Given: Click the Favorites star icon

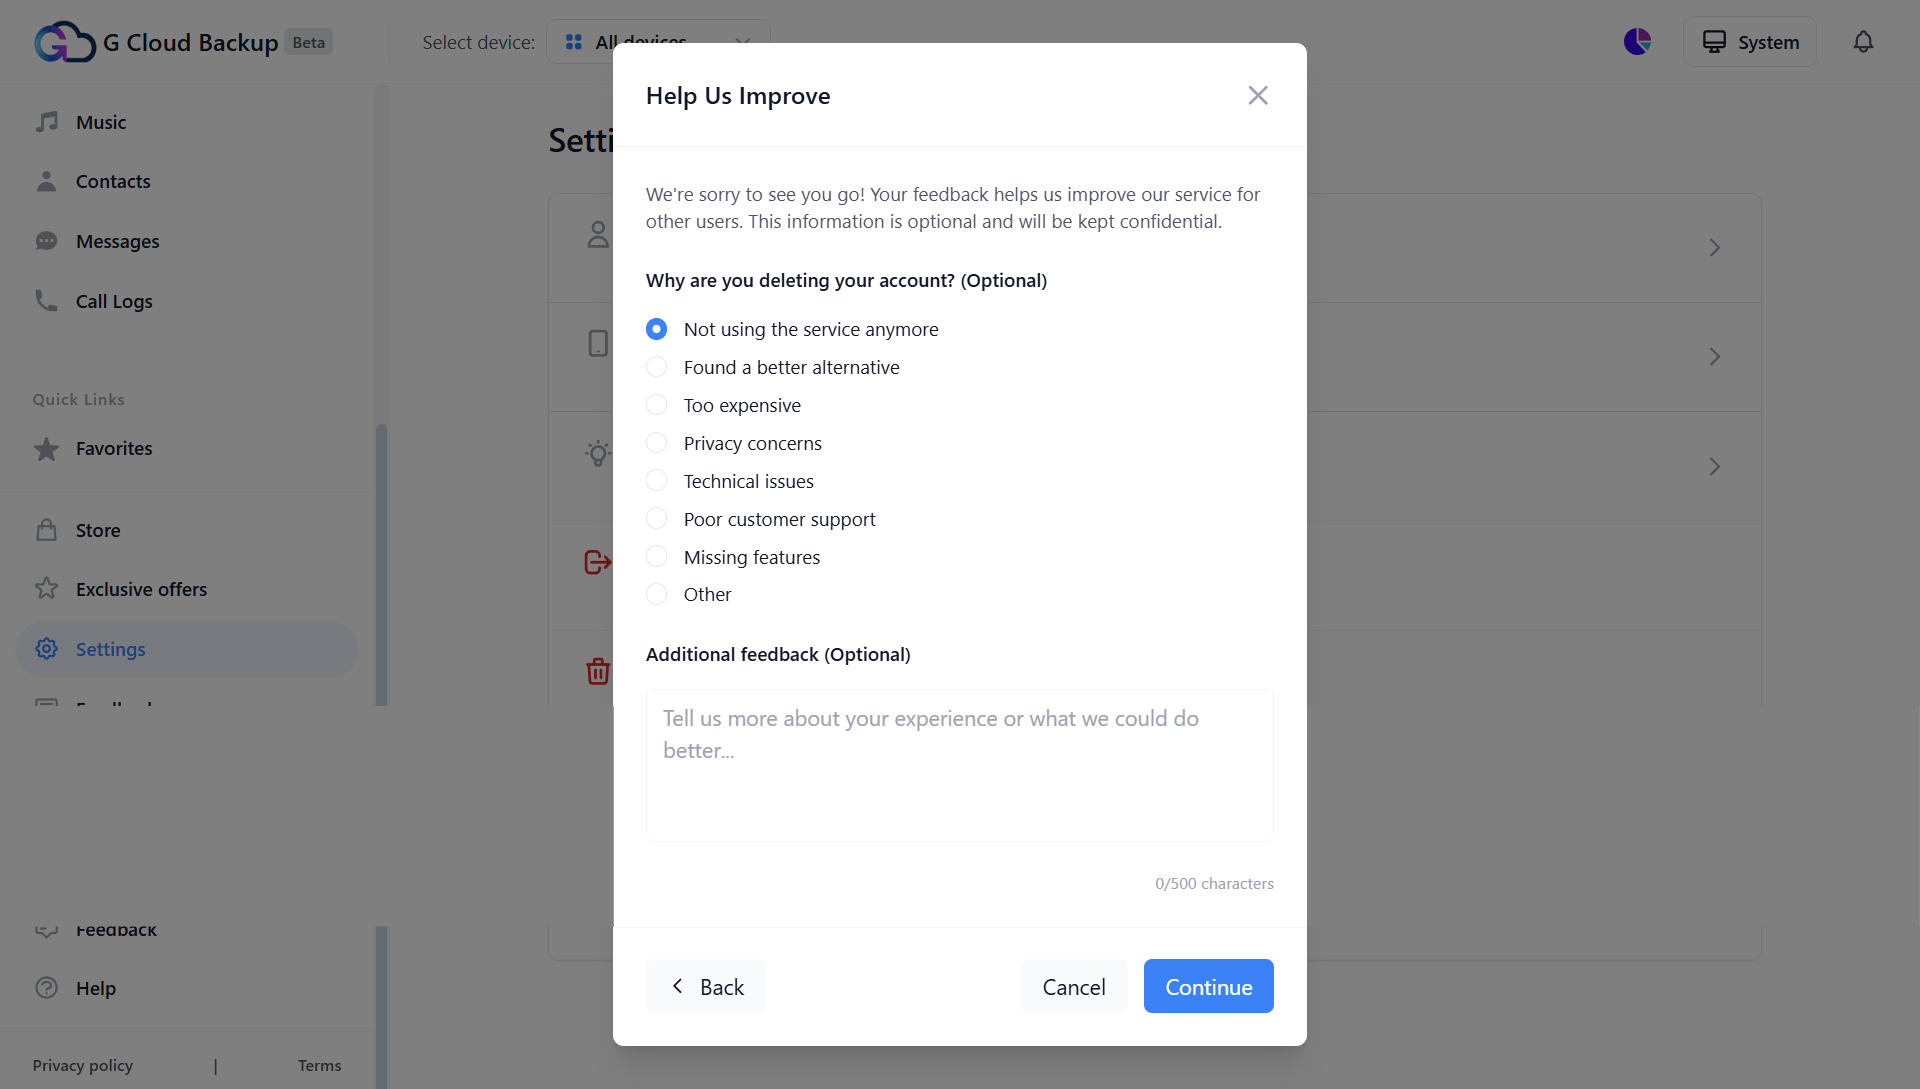Looking at the screenshot, I should (x=47, y=449).
